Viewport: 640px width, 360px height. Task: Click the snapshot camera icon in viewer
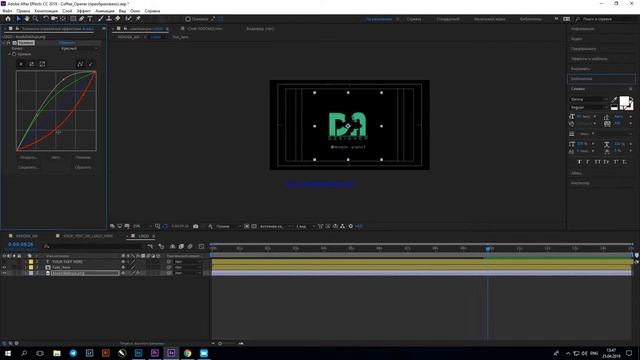coord(196,226)
